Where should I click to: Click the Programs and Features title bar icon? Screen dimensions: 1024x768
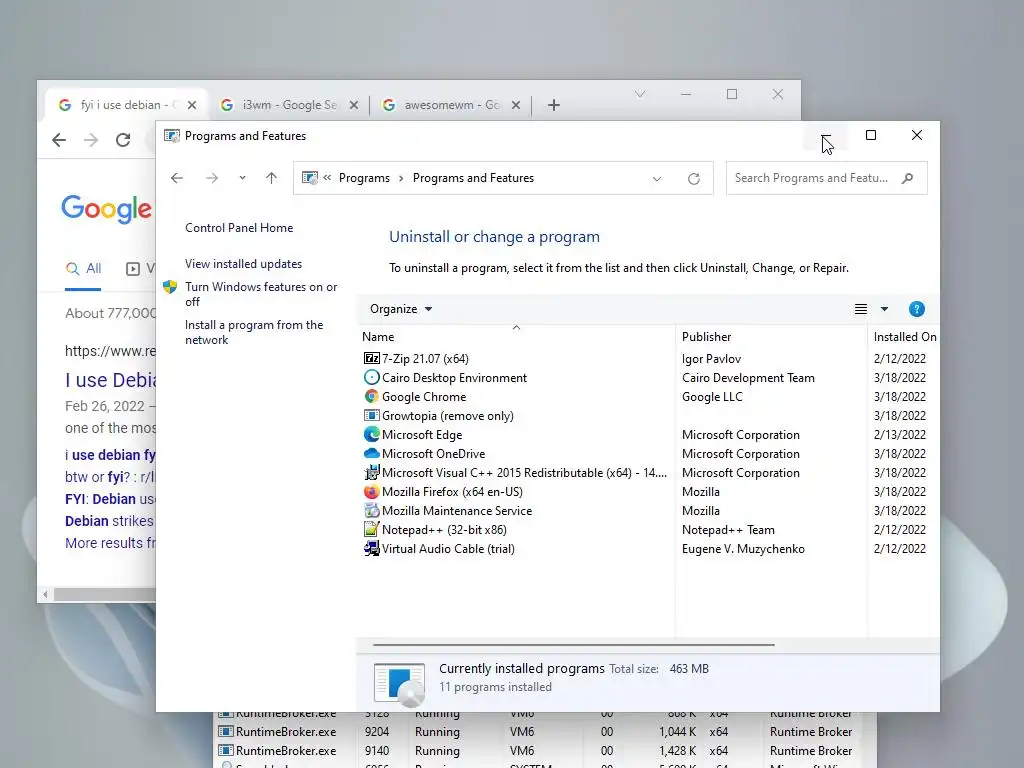172,136
